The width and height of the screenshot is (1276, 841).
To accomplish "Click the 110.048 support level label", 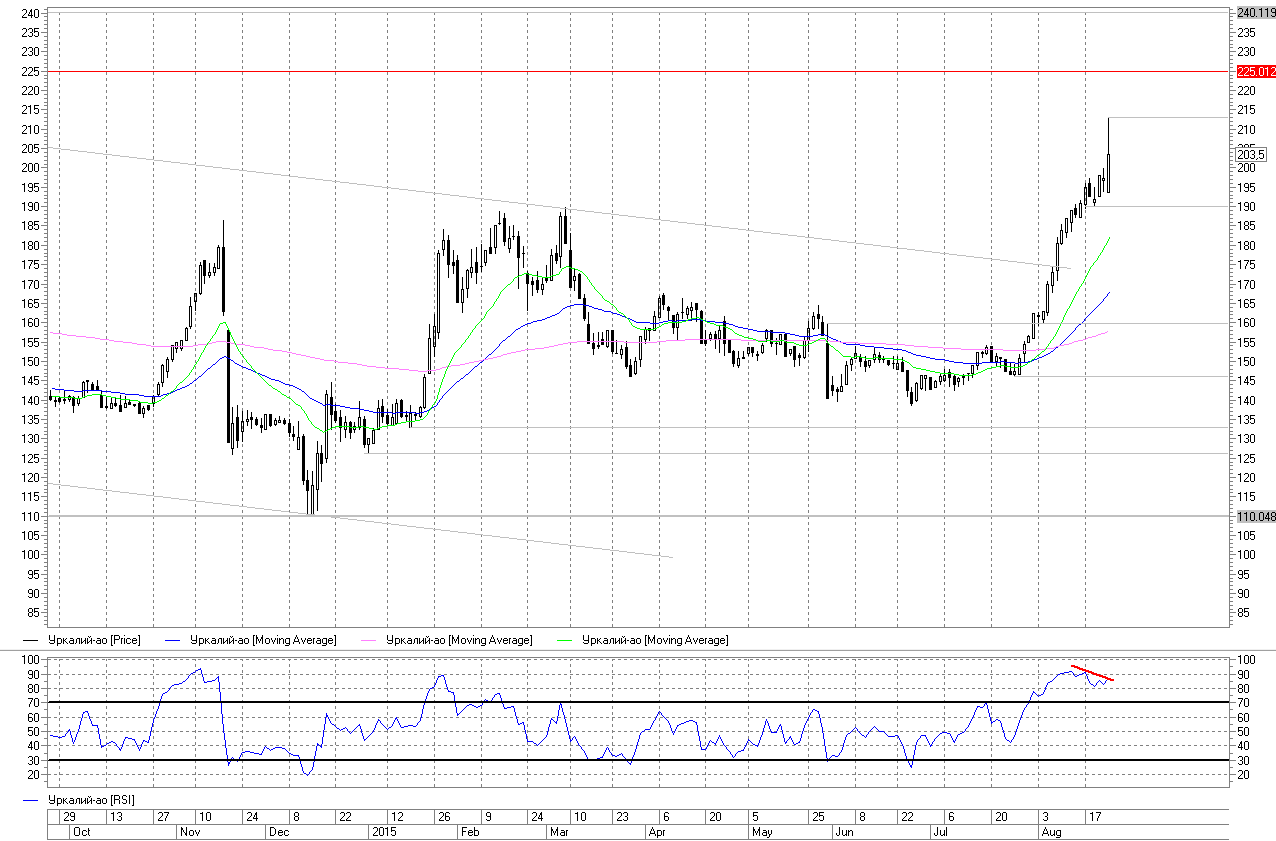I will coord(1256,516).
